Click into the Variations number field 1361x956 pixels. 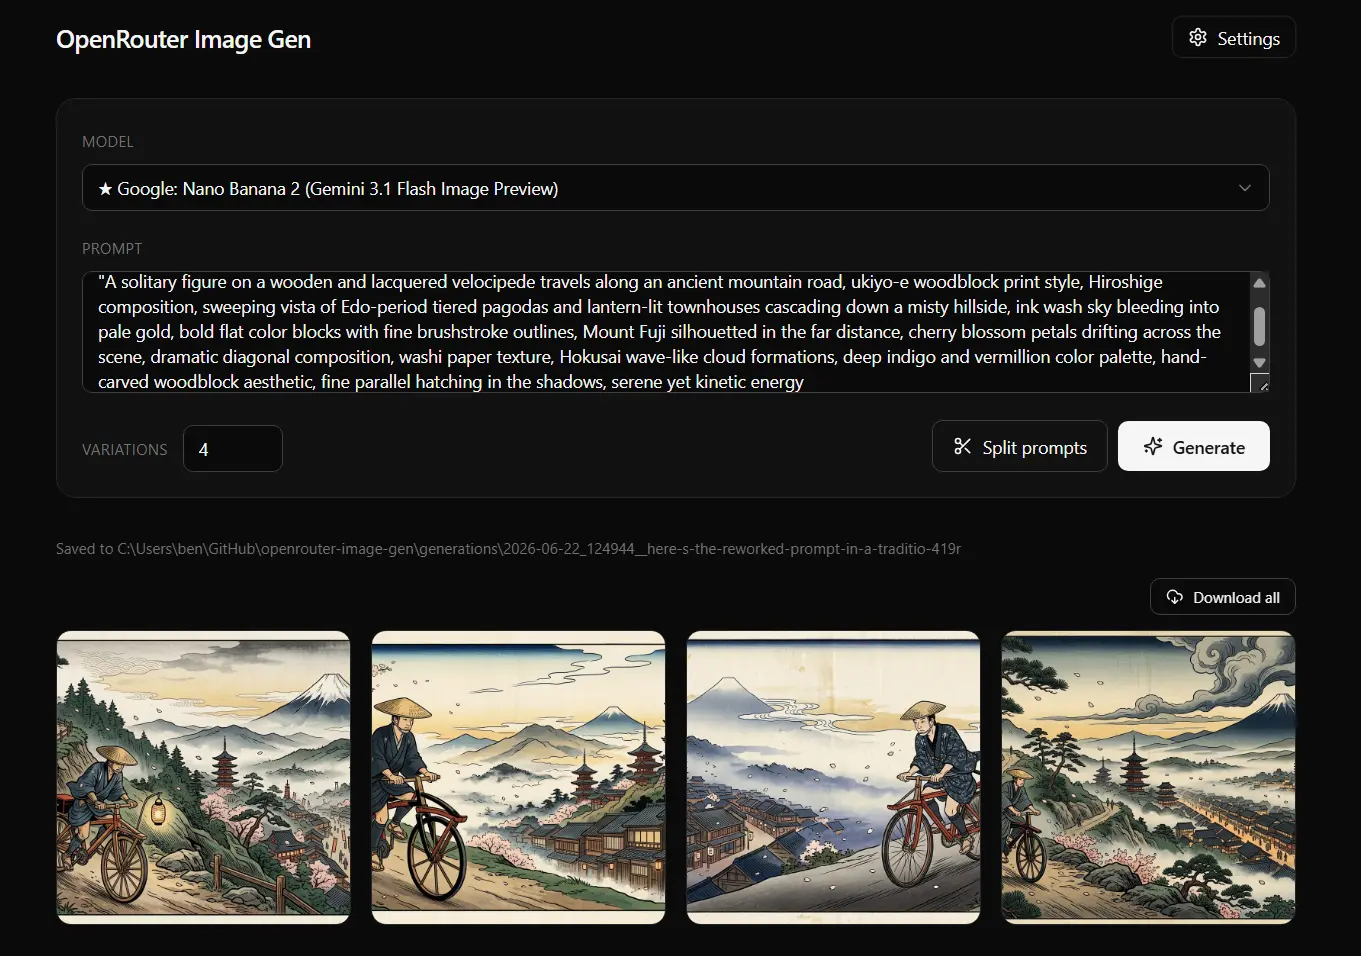(x=233, y=449)
